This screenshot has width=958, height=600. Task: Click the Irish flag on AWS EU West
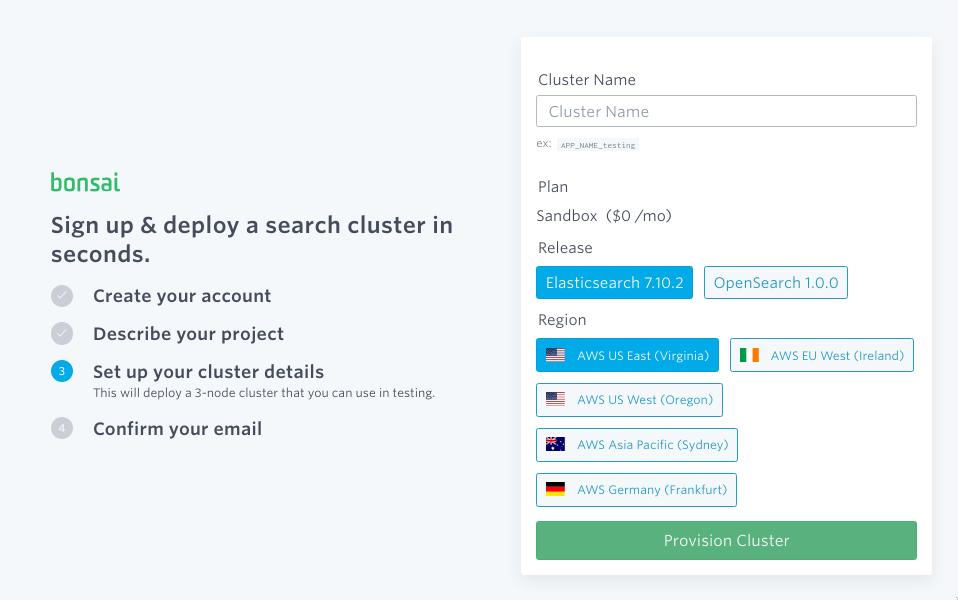[751, 354]
